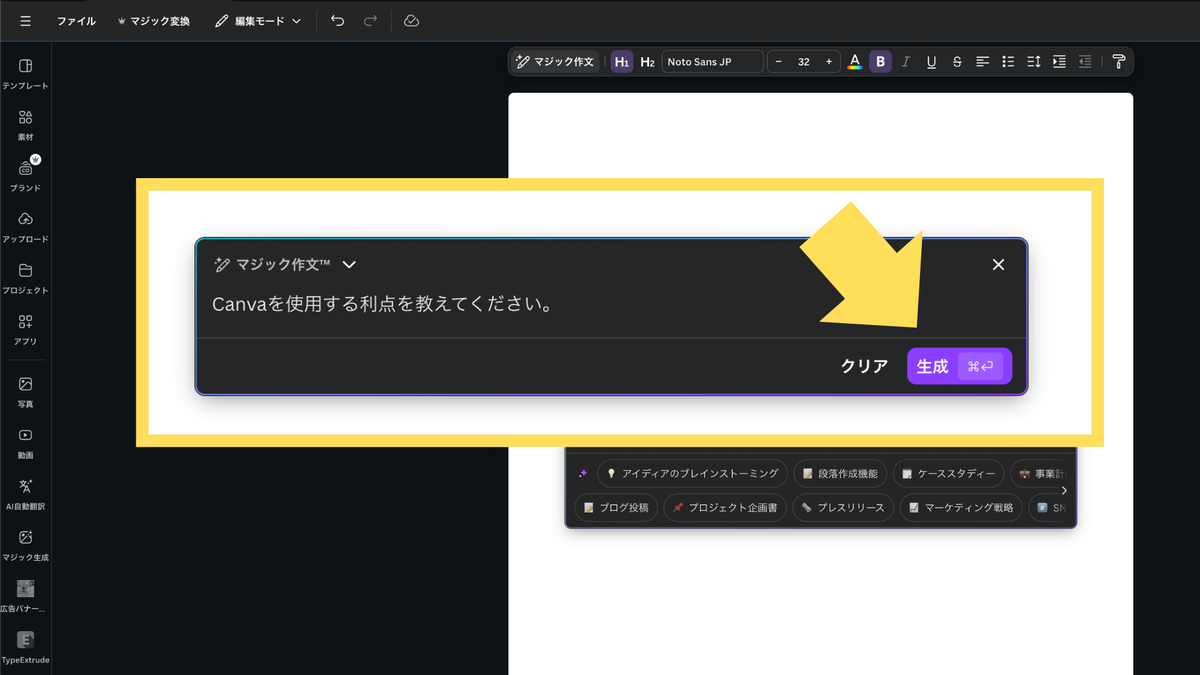Open the hamburger main menu
This screenshot has height=675, width=1200.
25,21
